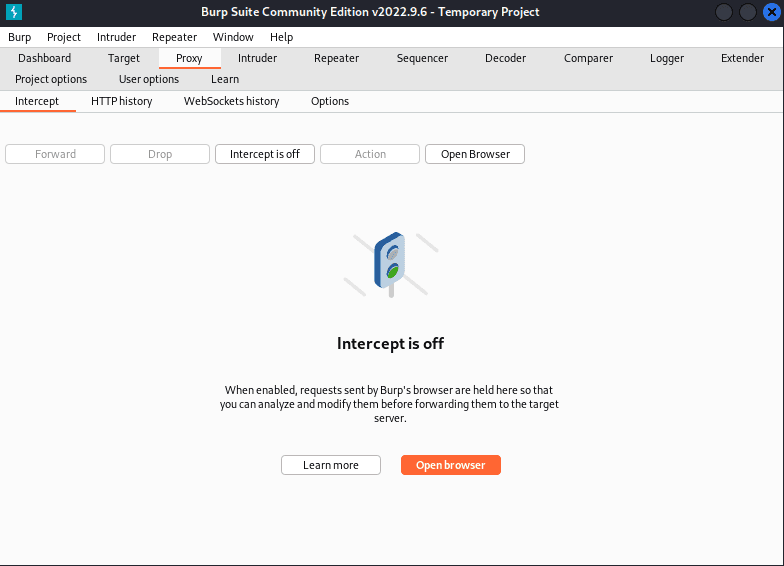Open the WebSockets history sub-tab
Screen dimensions: 784x566
(x=231, y=101)
